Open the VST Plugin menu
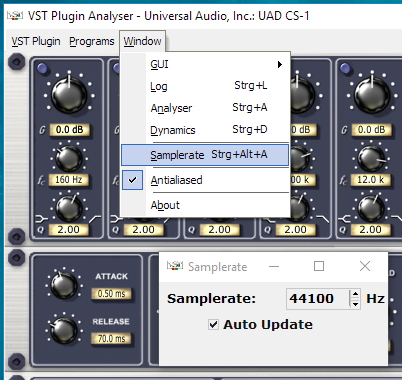 (36, 41)
